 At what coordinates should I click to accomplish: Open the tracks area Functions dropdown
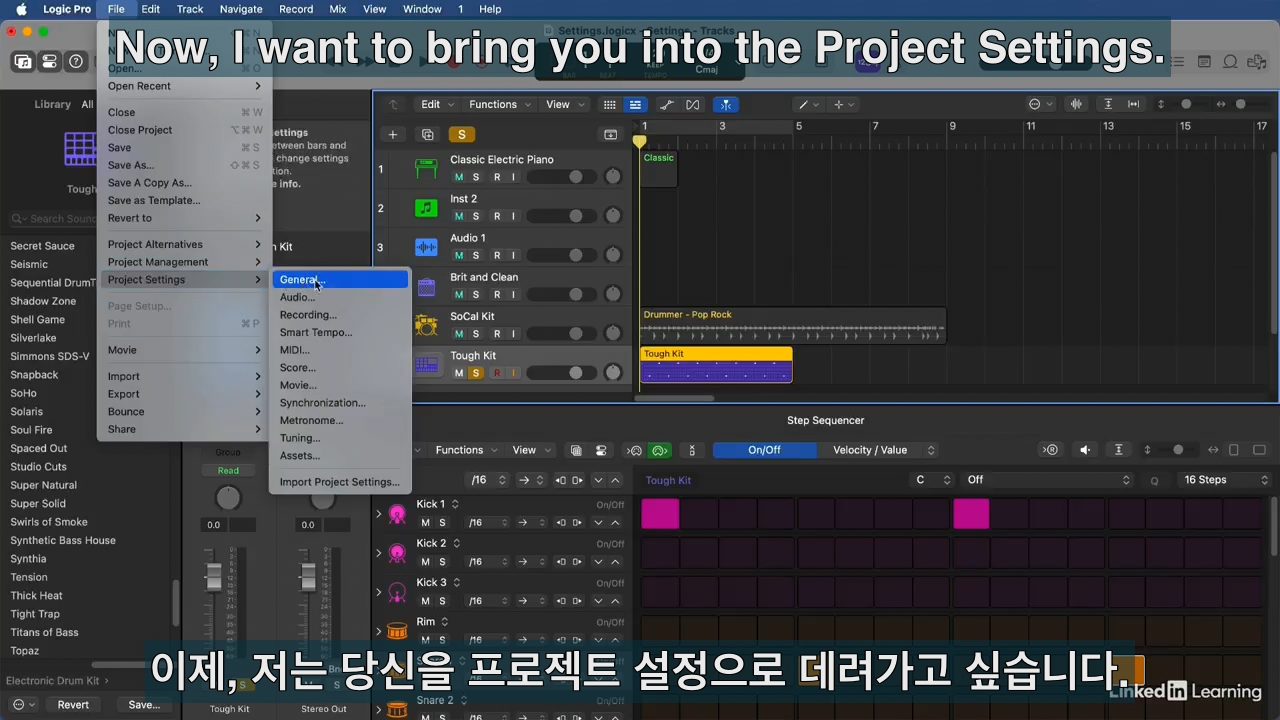tap(499, 104)
